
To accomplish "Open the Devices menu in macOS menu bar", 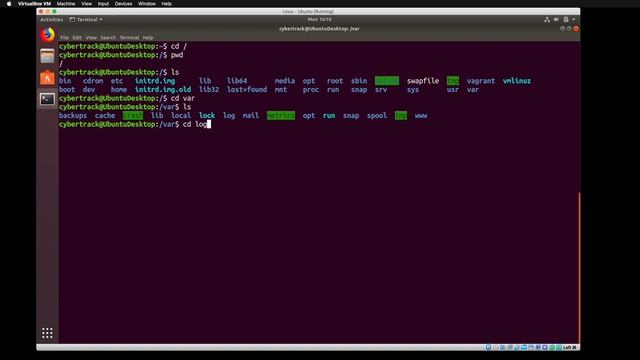I will click(x=123, y=4).
